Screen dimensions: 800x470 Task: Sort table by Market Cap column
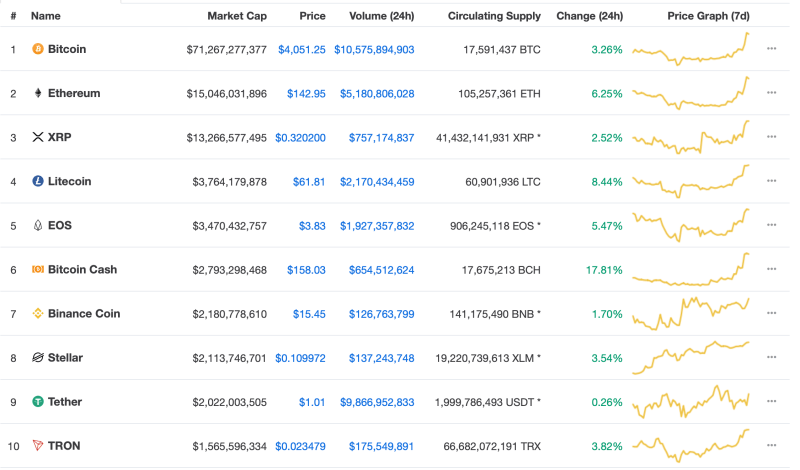click(x=237, y=16)
